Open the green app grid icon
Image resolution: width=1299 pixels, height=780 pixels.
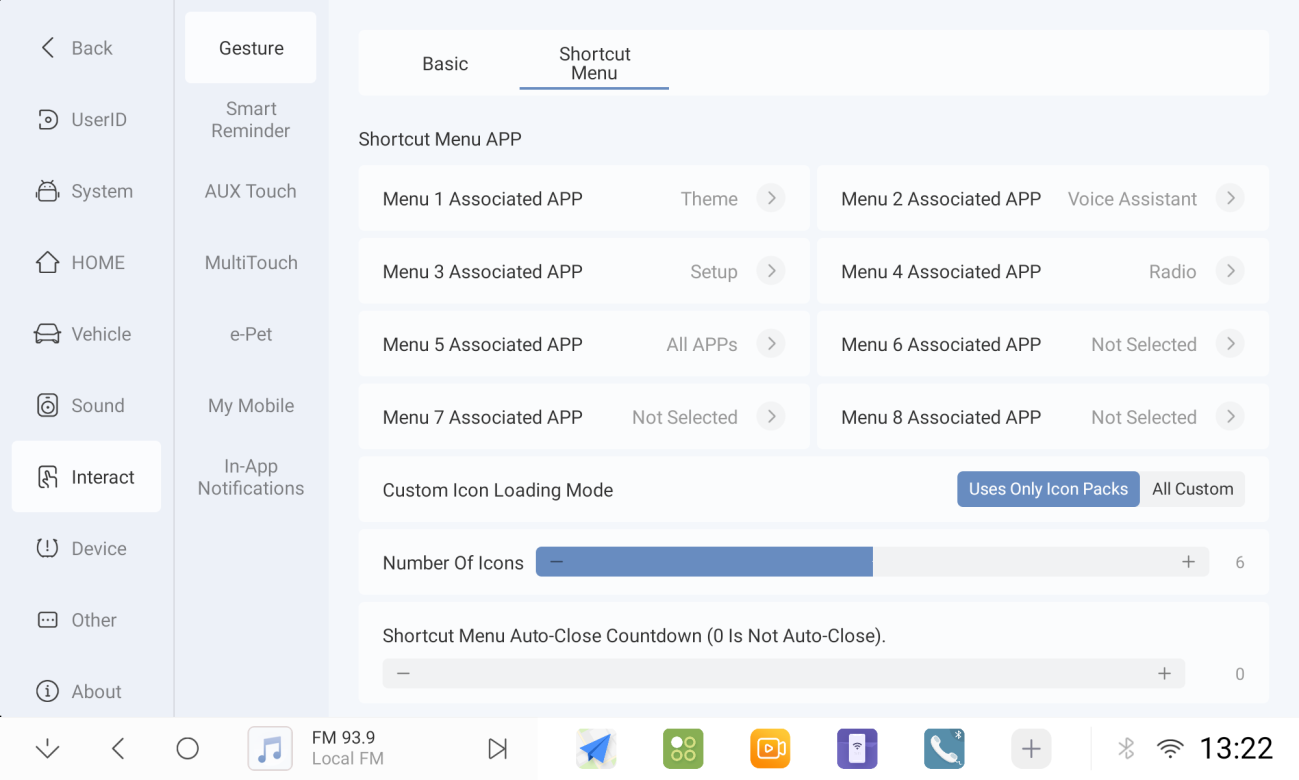(683, 749)
